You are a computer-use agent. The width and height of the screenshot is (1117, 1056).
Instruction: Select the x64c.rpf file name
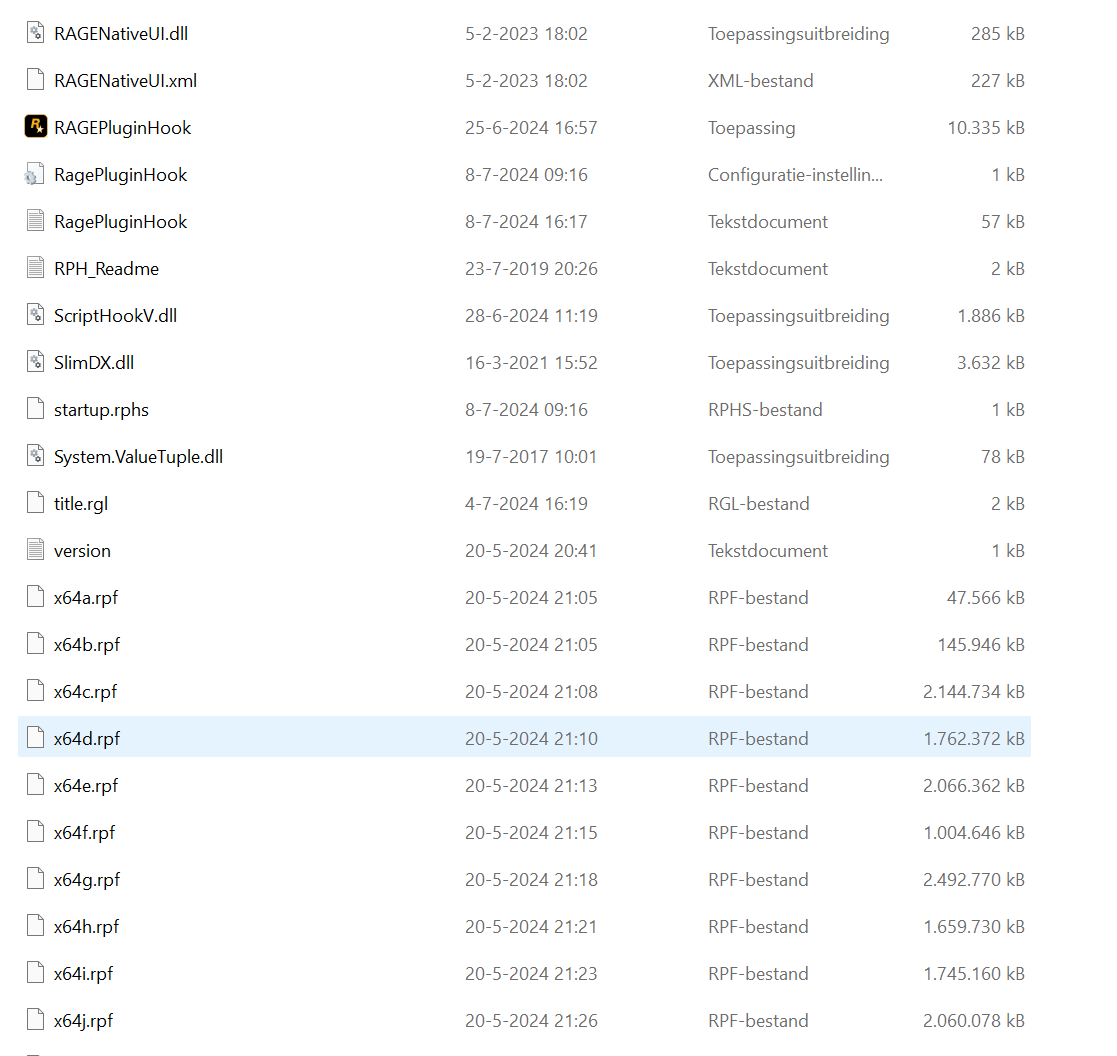[x=85, y=693]
